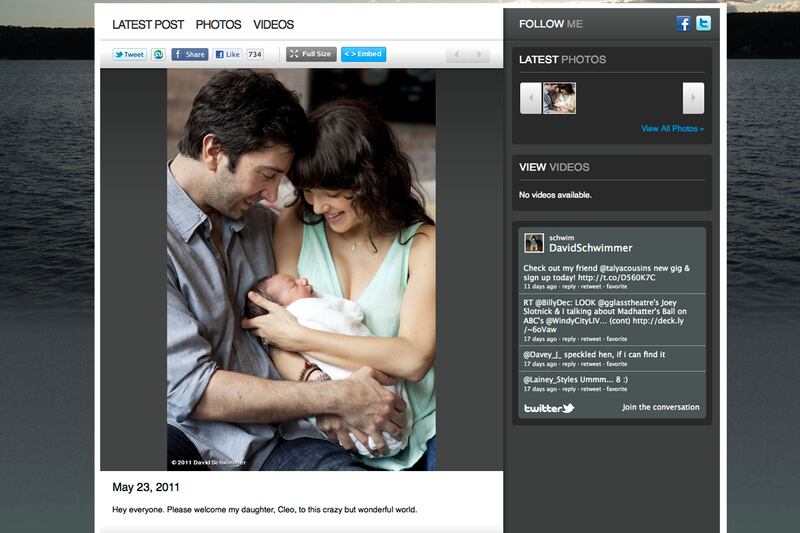This screenshot has height=533, width=800.
Task: Favorite the talyacousins tweet
Action: coord(617,287)
